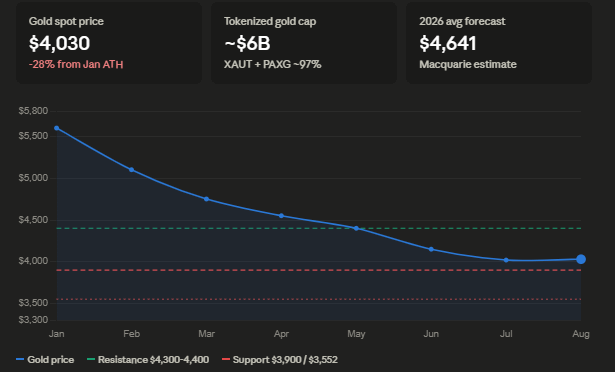Click the $4,030 spot price value
615x372 pixels.
pyautogui.click(x=59, y=43)
